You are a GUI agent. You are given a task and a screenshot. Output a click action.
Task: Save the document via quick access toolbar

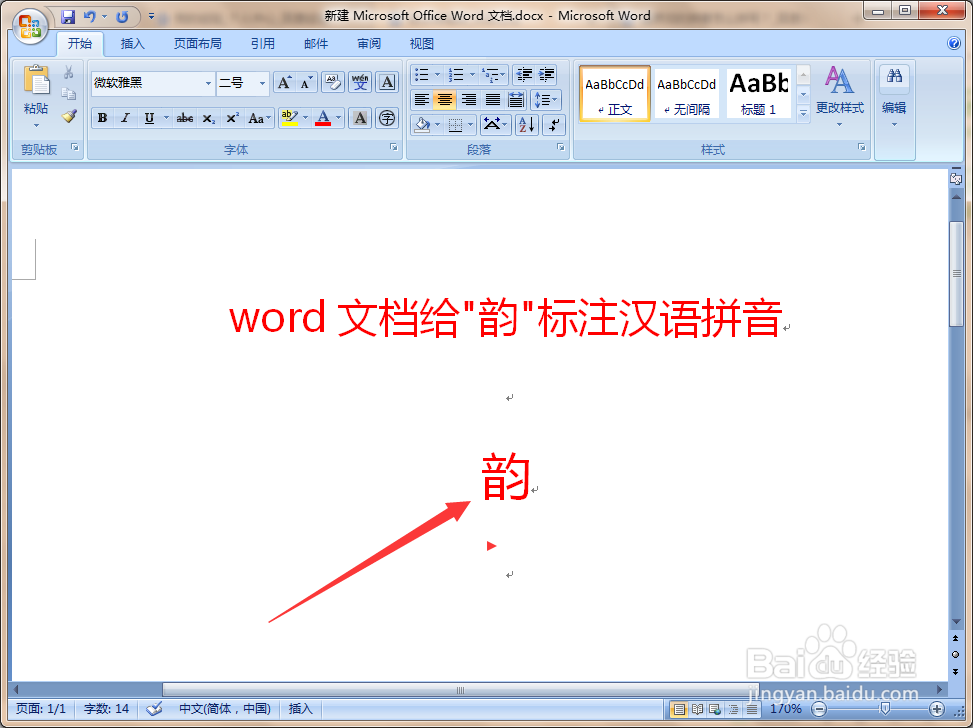[x=68, y=17]
